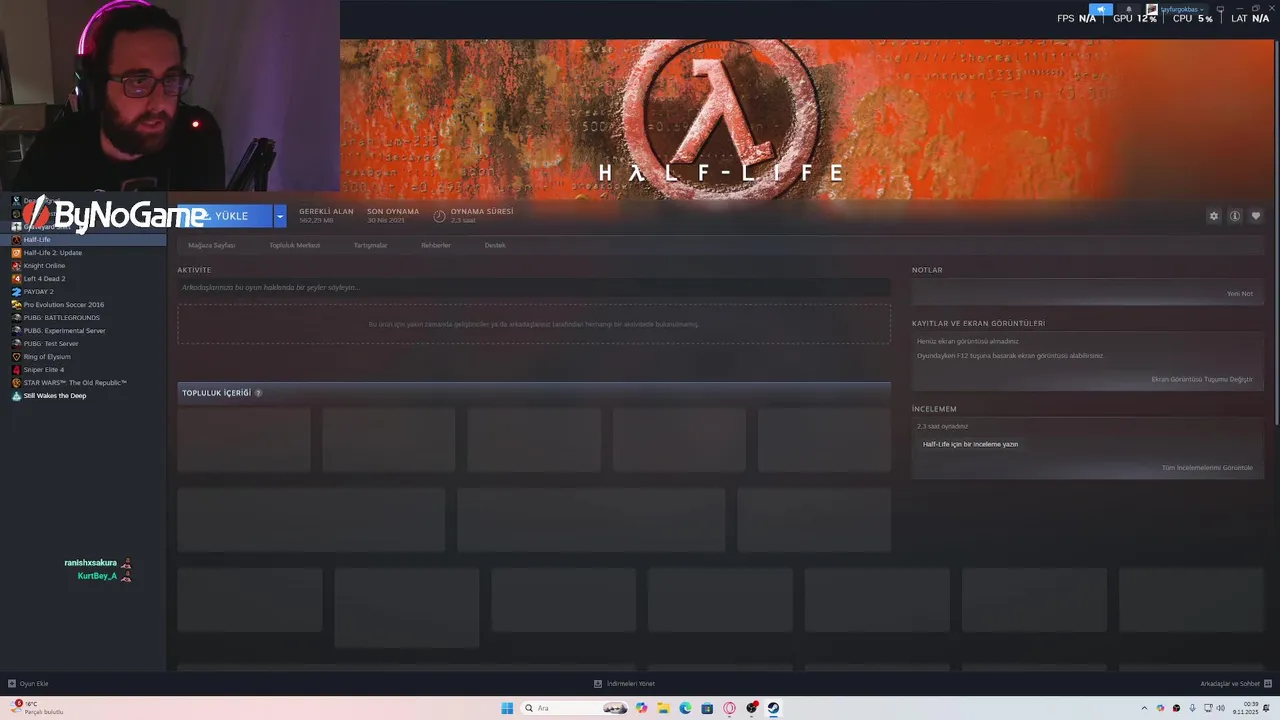Image resolution: width=1280 pixels, height=720 pixels.
Task: Click the weather widget on the taskbar
Action: (x=38, y=708)
